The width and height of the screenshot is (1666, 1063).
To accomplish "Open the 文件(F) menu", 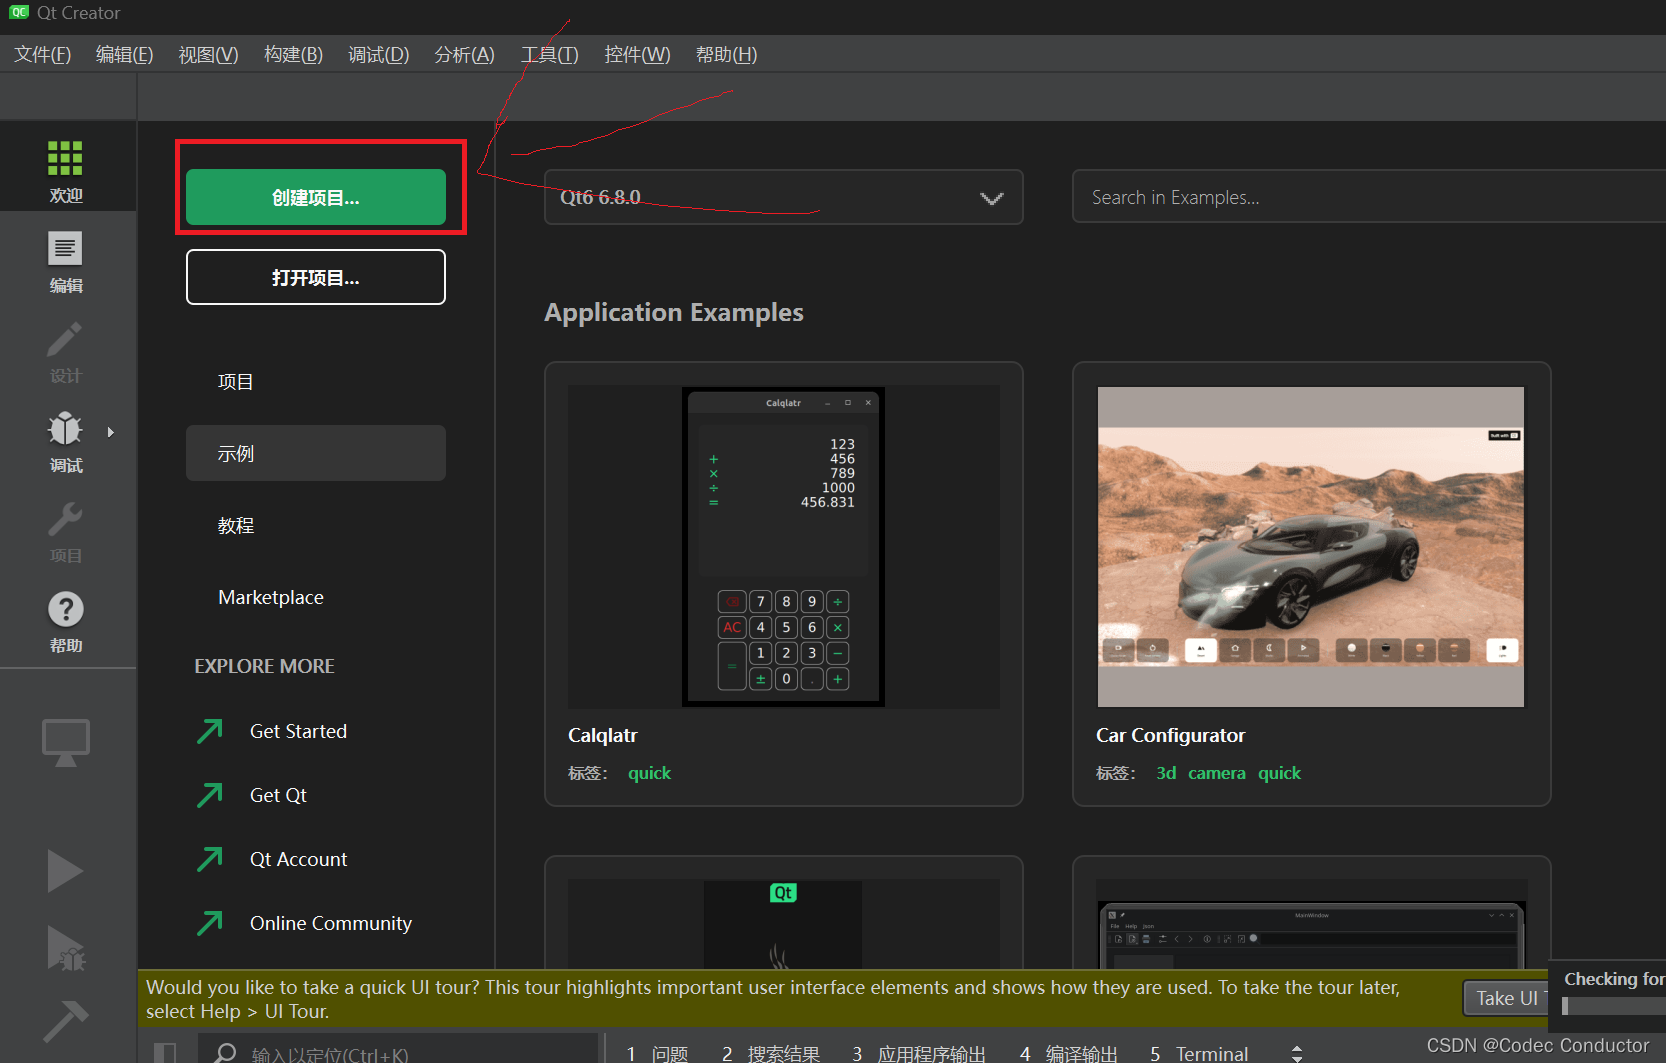I will [x=42, y=55].
